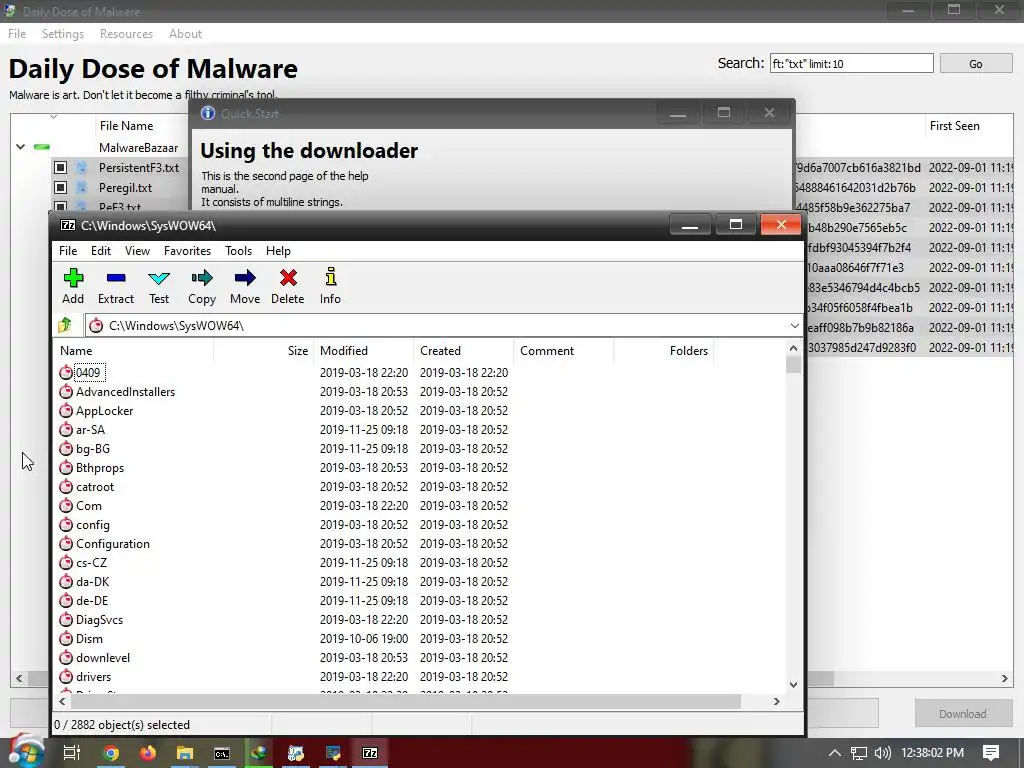Viewport: 1024px width, 768px height.
Task: Open Chrome from the taskbar
Action: [x=111, y=753]
